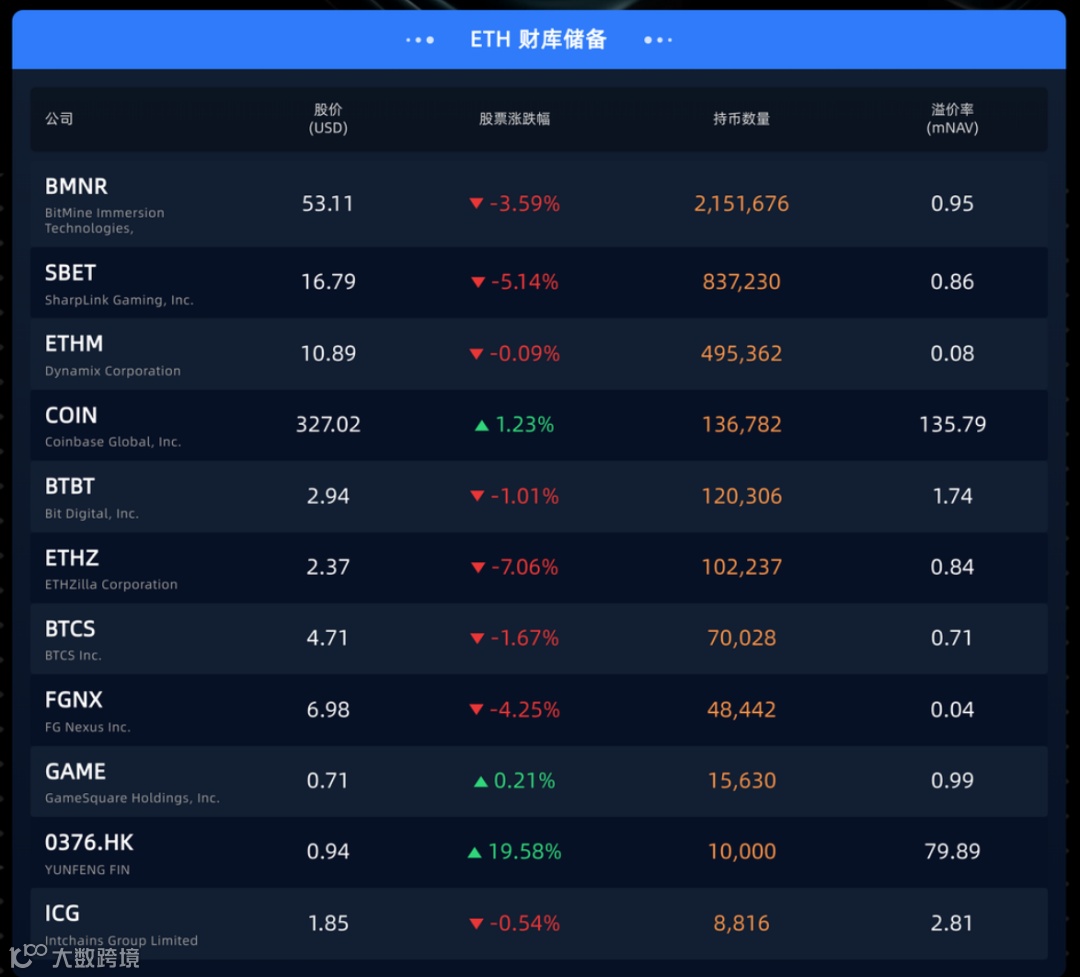Click the 股票涨跌幅 column header
The image size is (1080, 977).
click(515, 119)
